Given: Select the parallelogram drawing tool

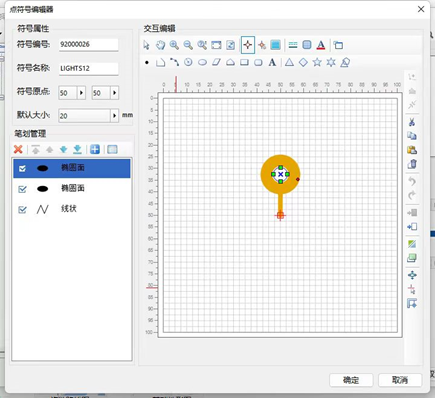Looking at the screenshot, I should coord(216,62).
